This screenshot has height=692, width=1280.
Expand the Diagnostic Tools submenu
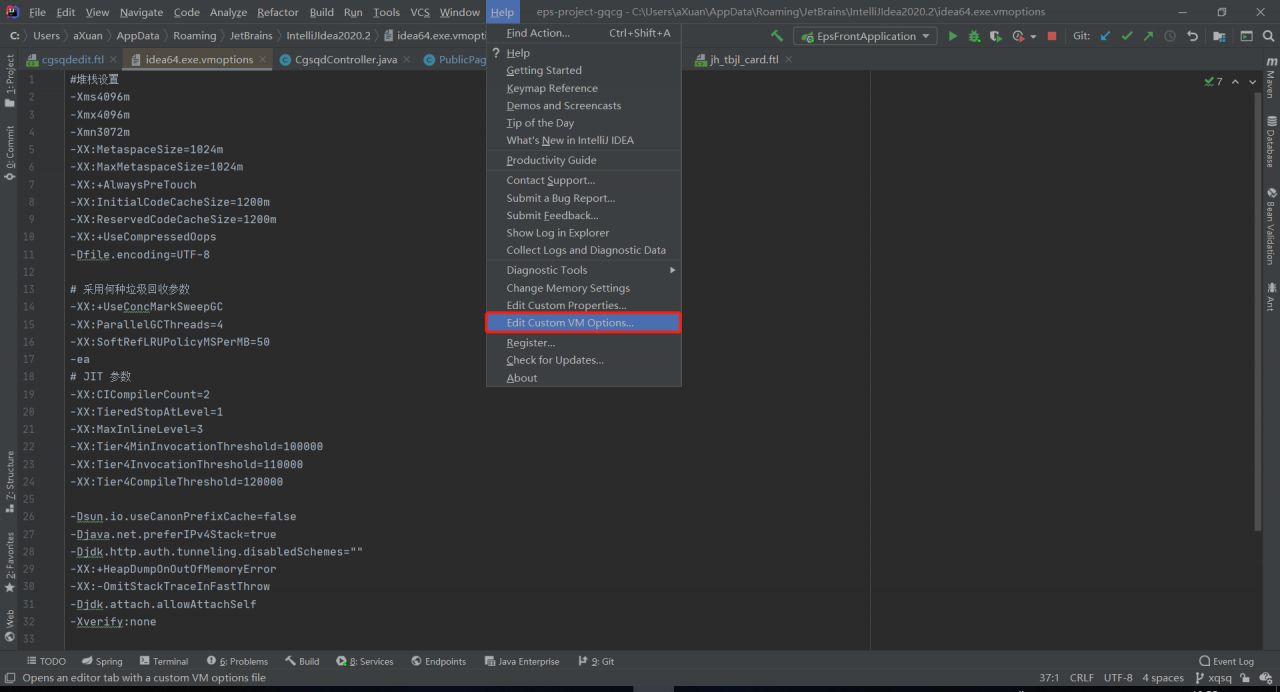pyautogui.click(x=584, y=270)
